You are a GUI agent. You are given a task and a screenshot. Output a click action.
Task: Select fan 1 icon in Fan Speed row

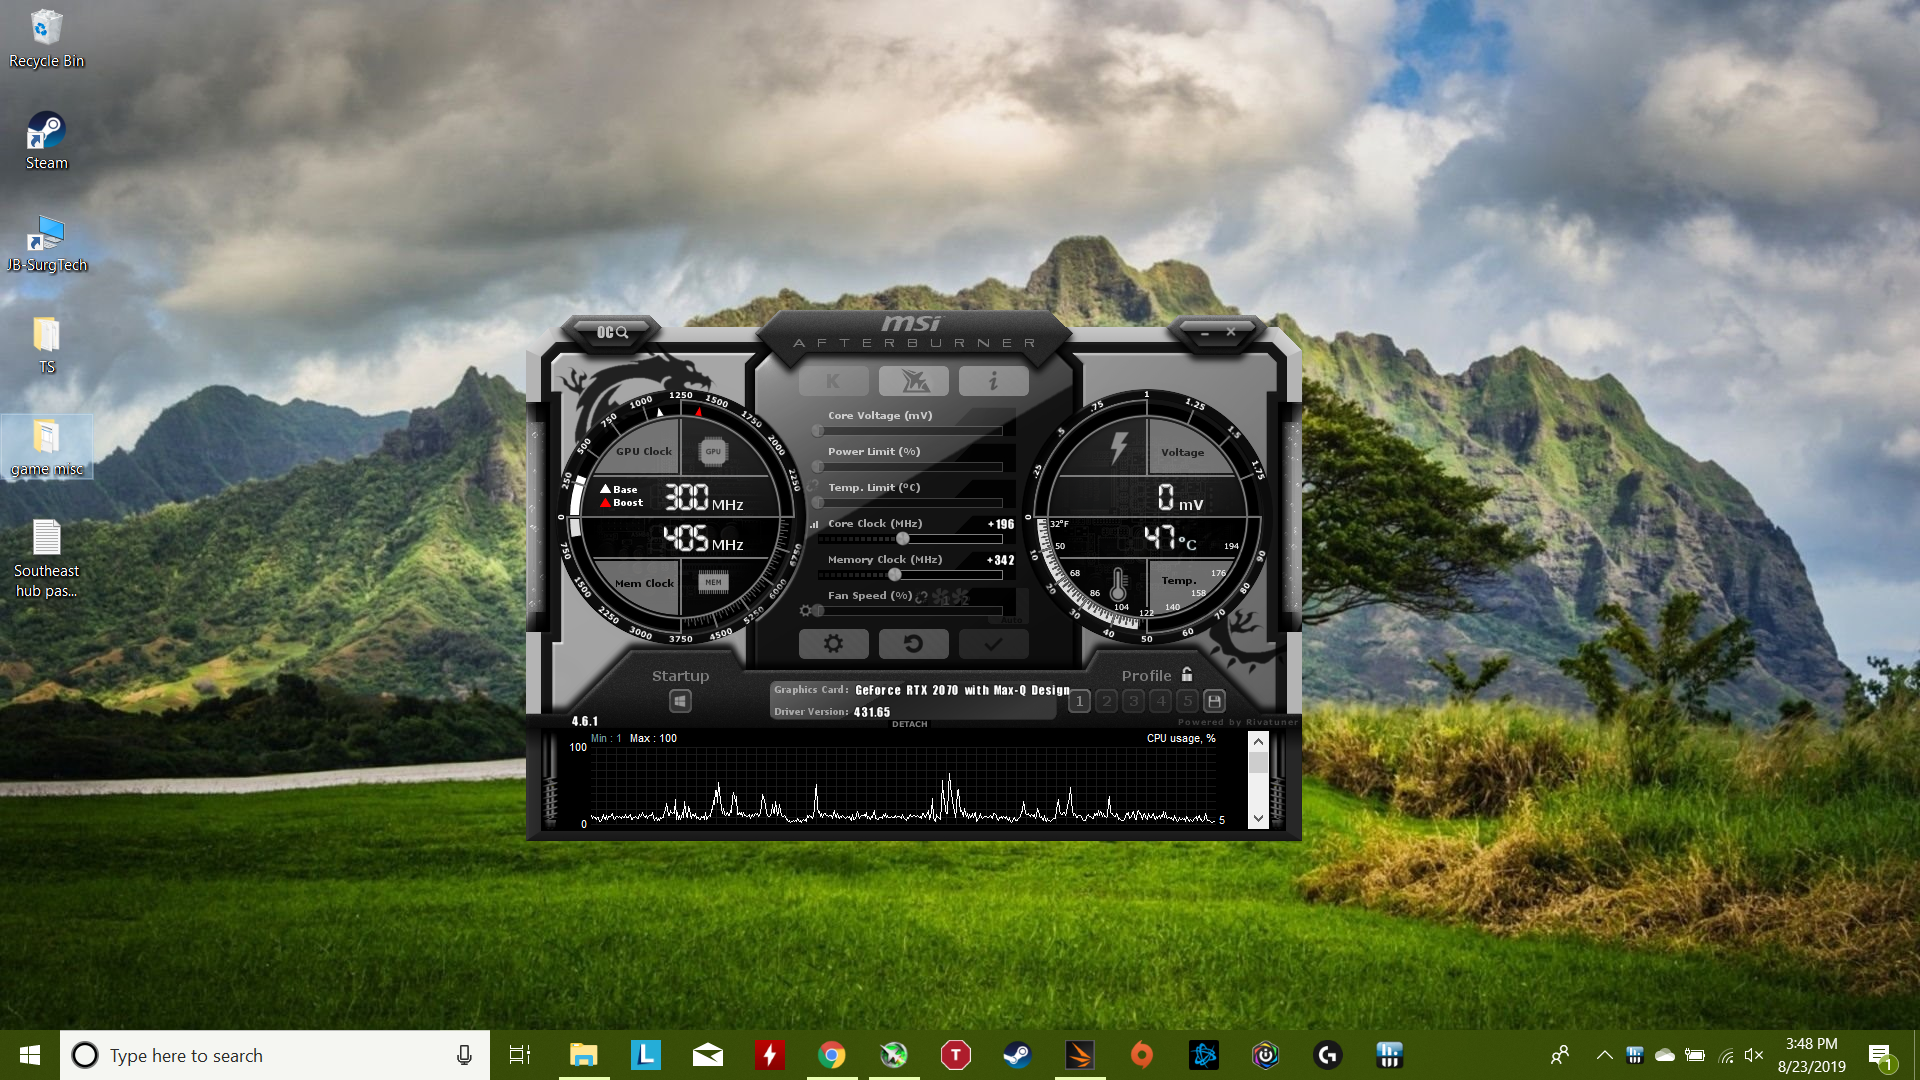(x=941, y=597)
